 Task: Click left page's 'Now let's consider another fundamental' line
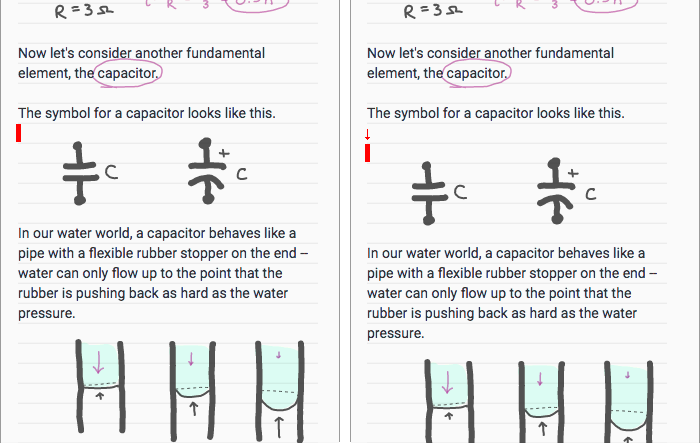click(x=142, y=53)
